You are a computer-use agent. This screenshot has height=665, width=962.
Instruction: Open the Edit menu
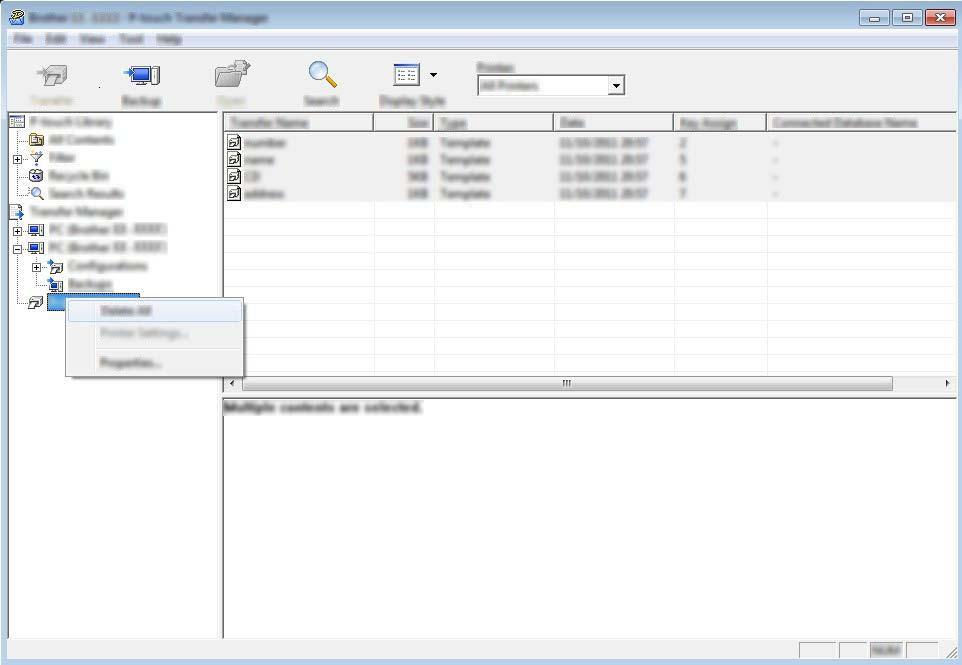pos(56,39)
